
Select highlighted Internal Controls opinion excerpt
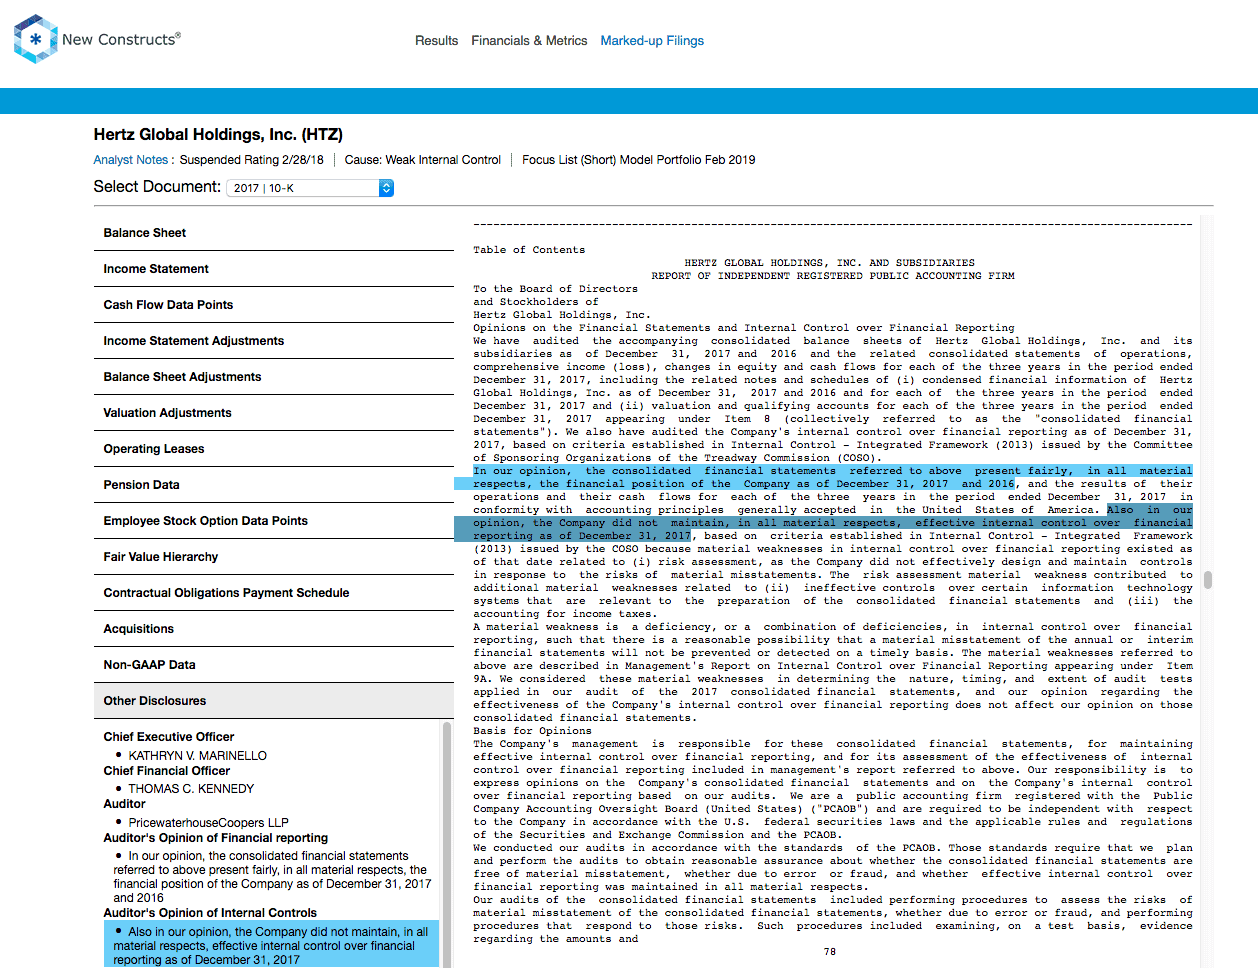[x=271, y=945]
